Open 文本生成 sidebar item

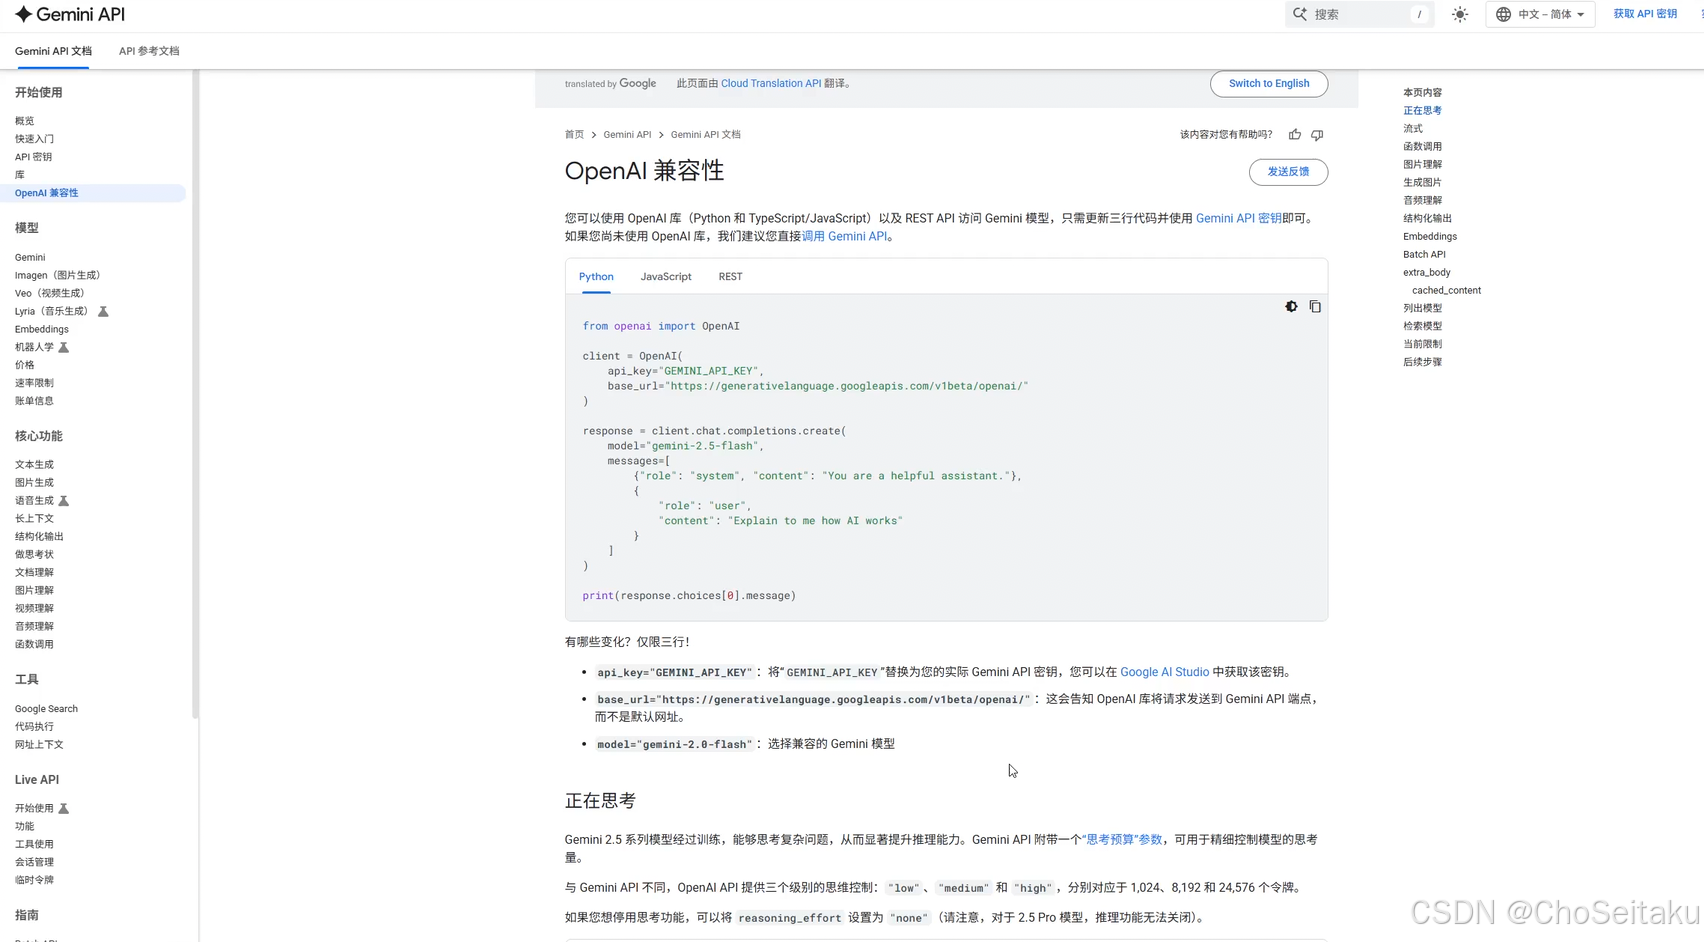pos(34,465)
